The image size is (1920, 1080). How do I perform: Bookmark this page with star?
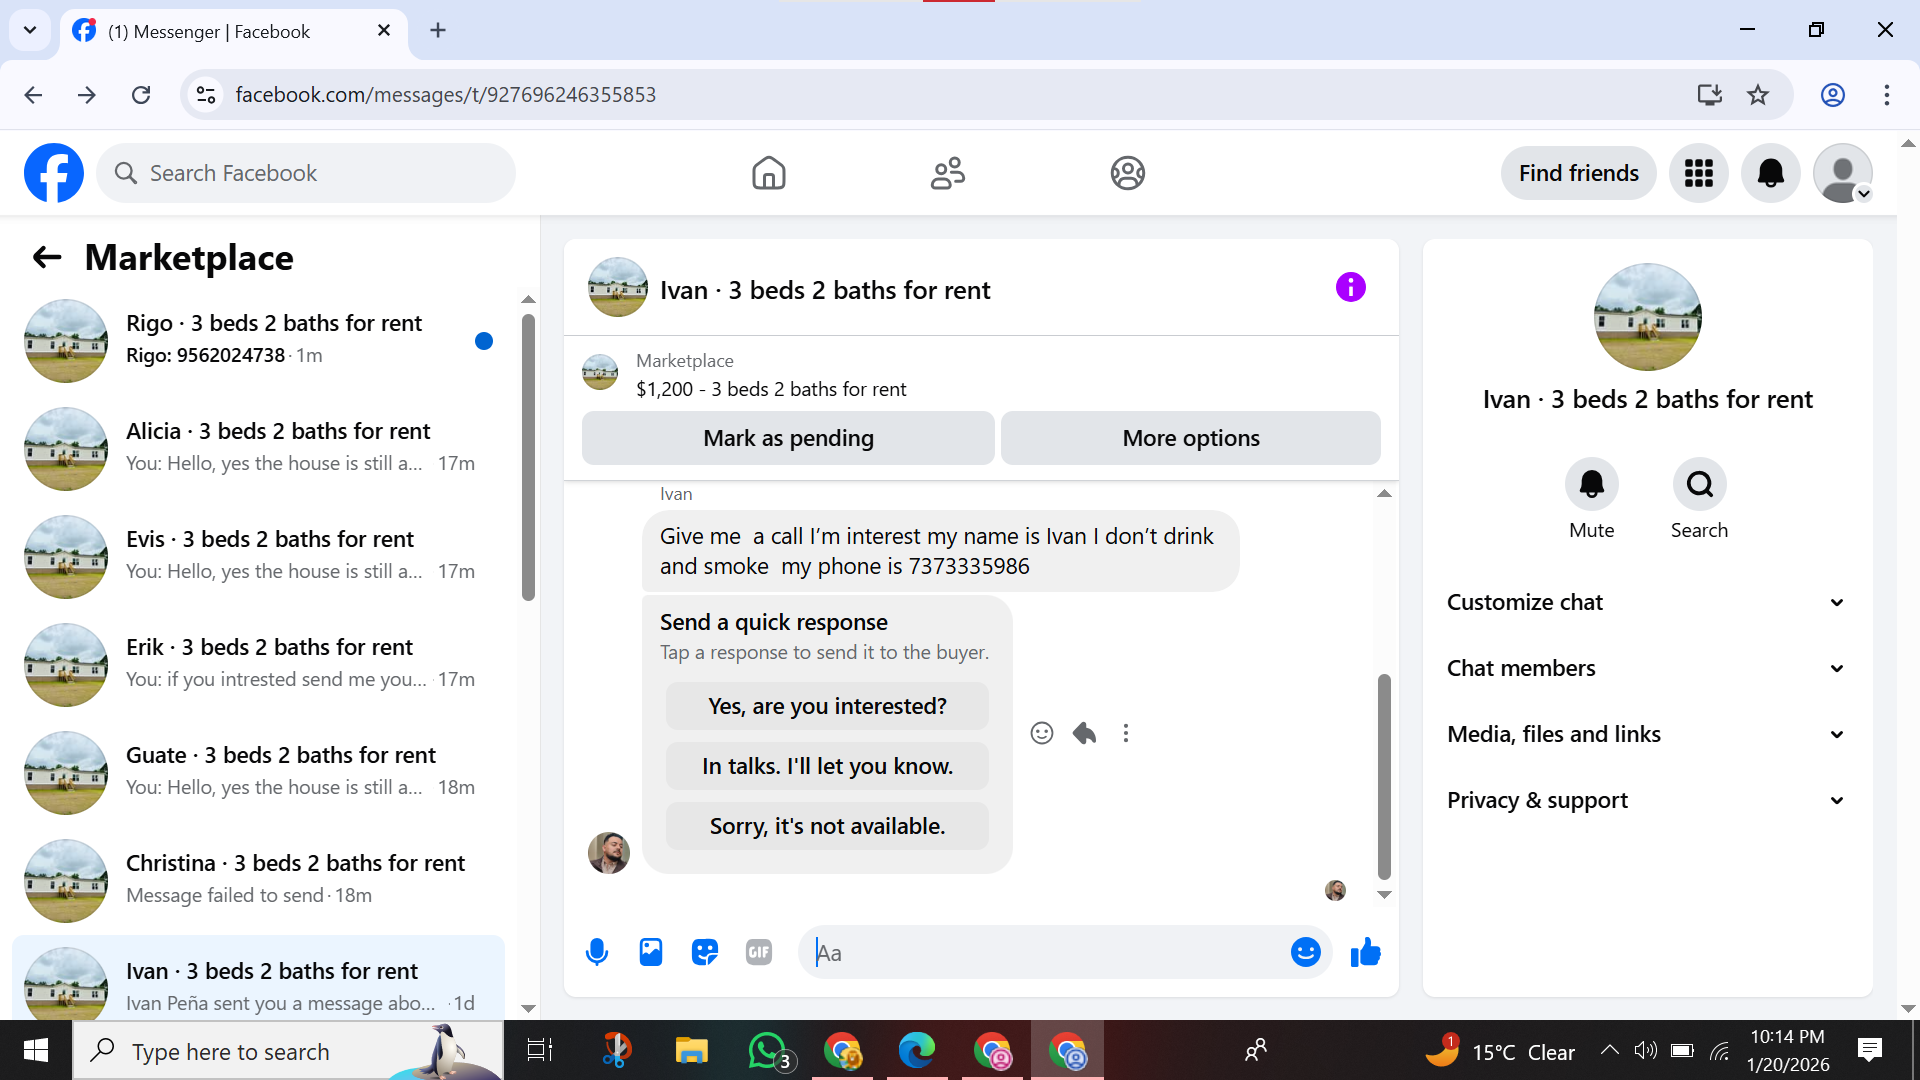[1757, 95]
